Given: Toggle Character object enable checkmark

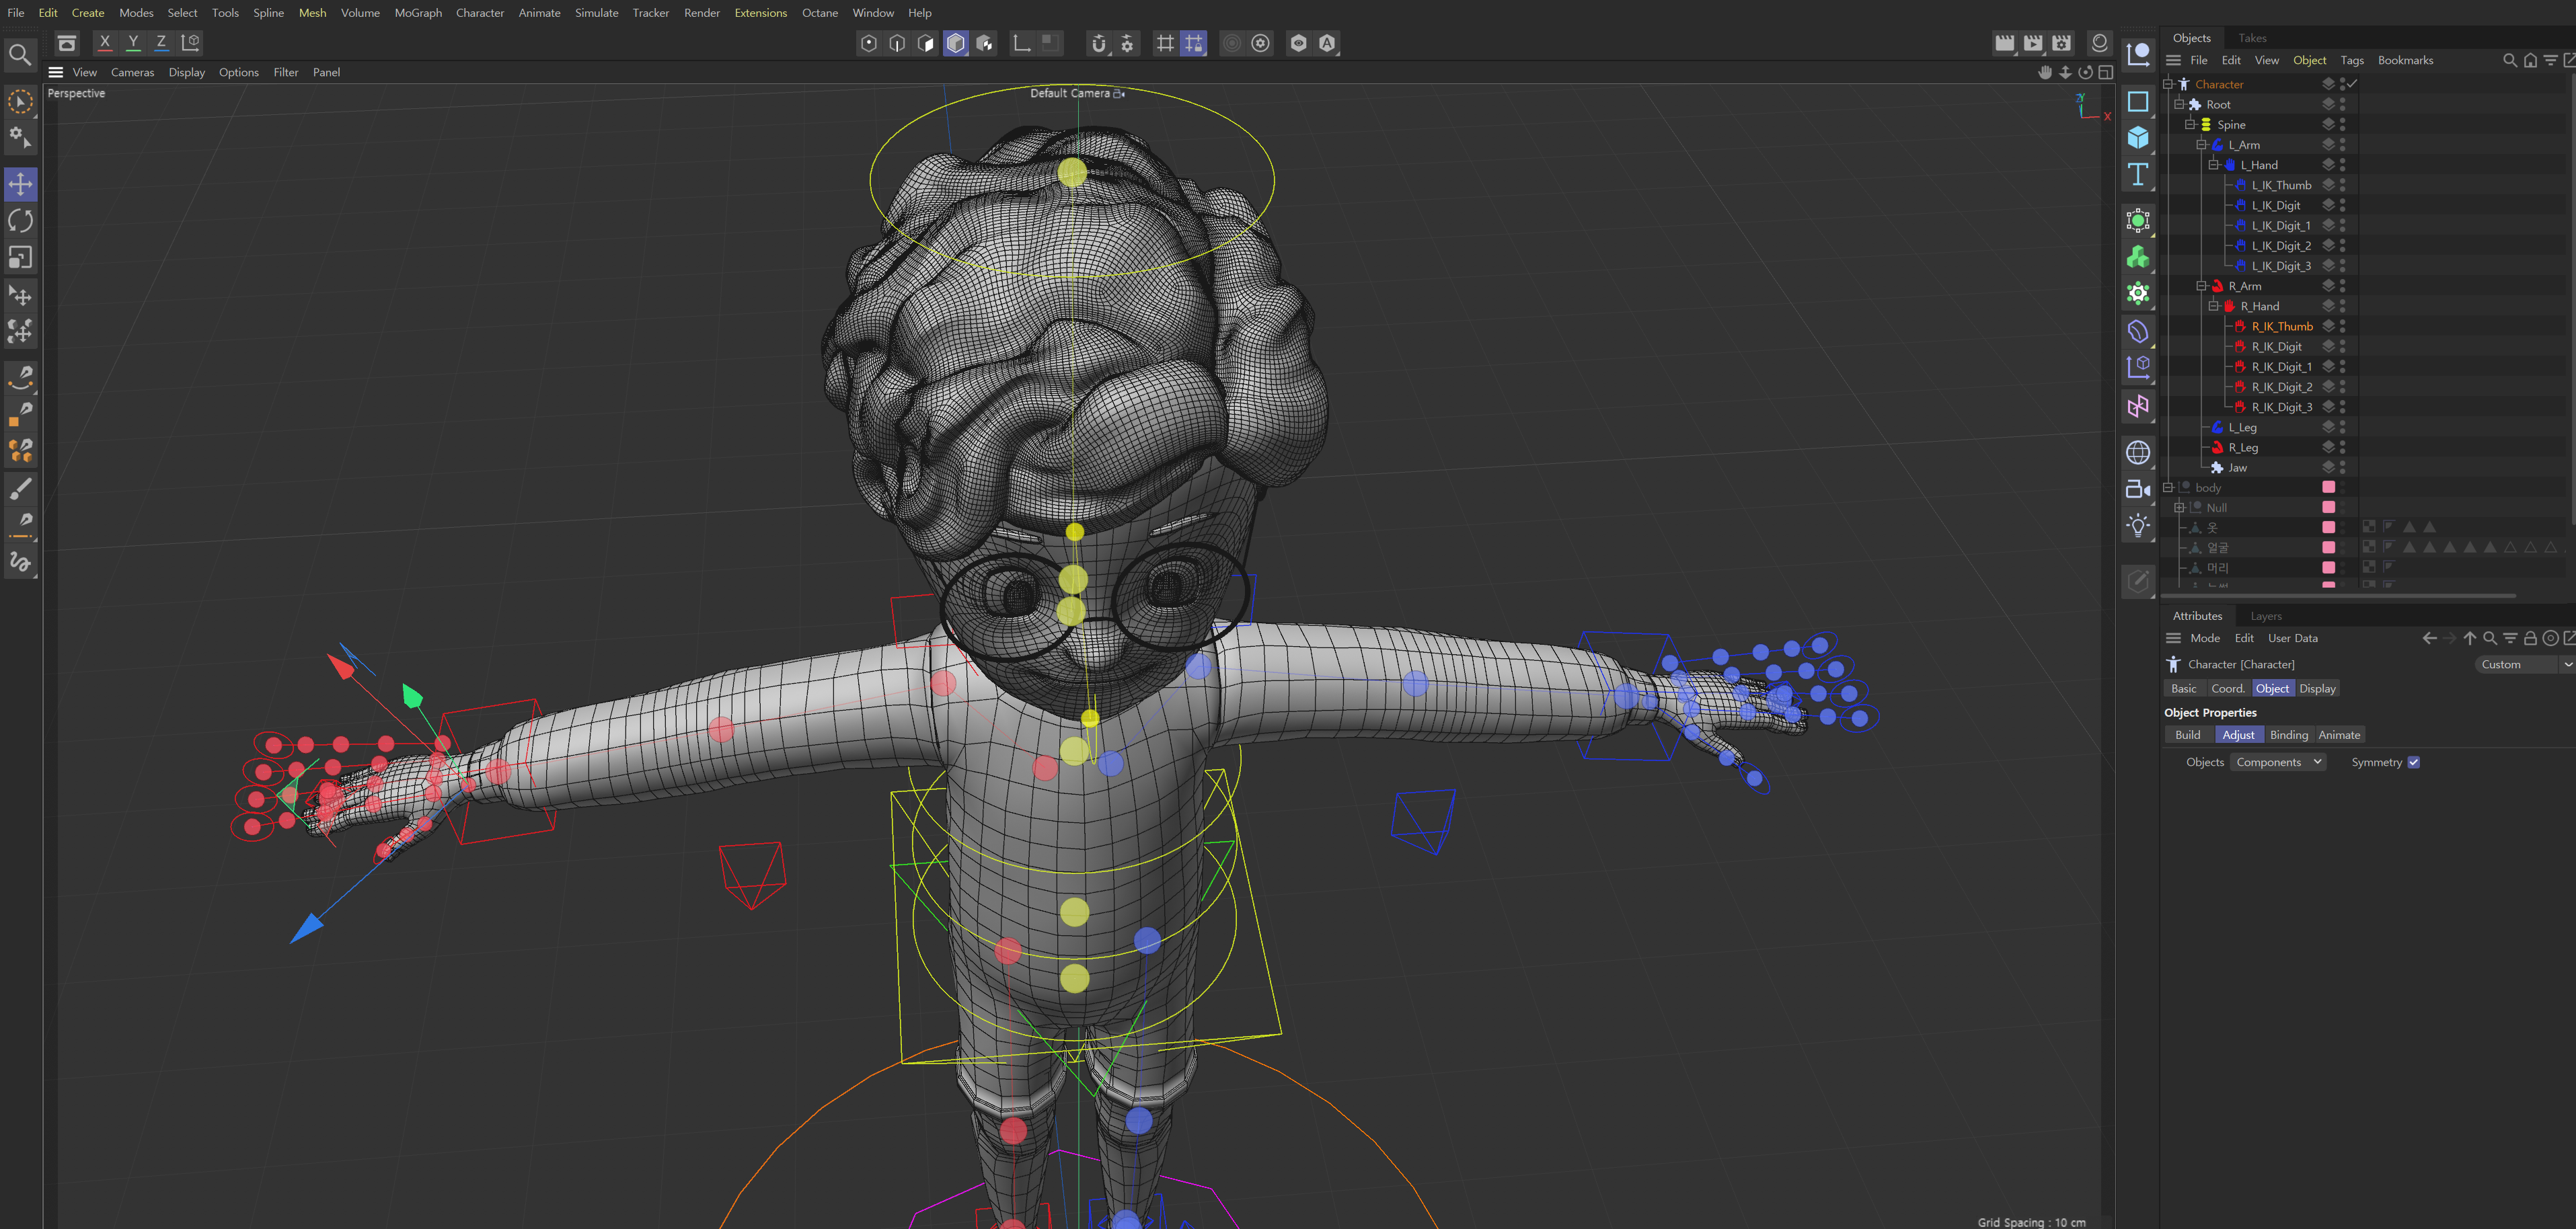Looking at the screenshot, I should (2352, 84).
